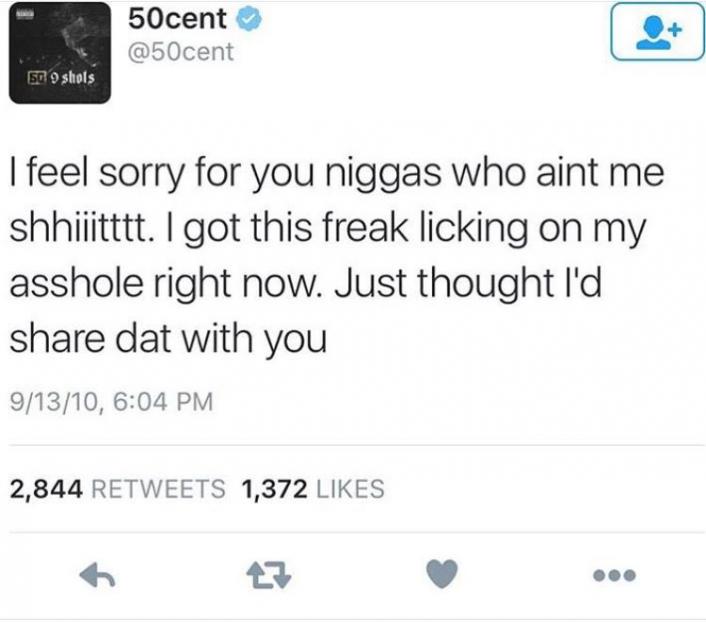Like the tweet with the heart icon
The image size is (706, 622).
pos(442,574)
